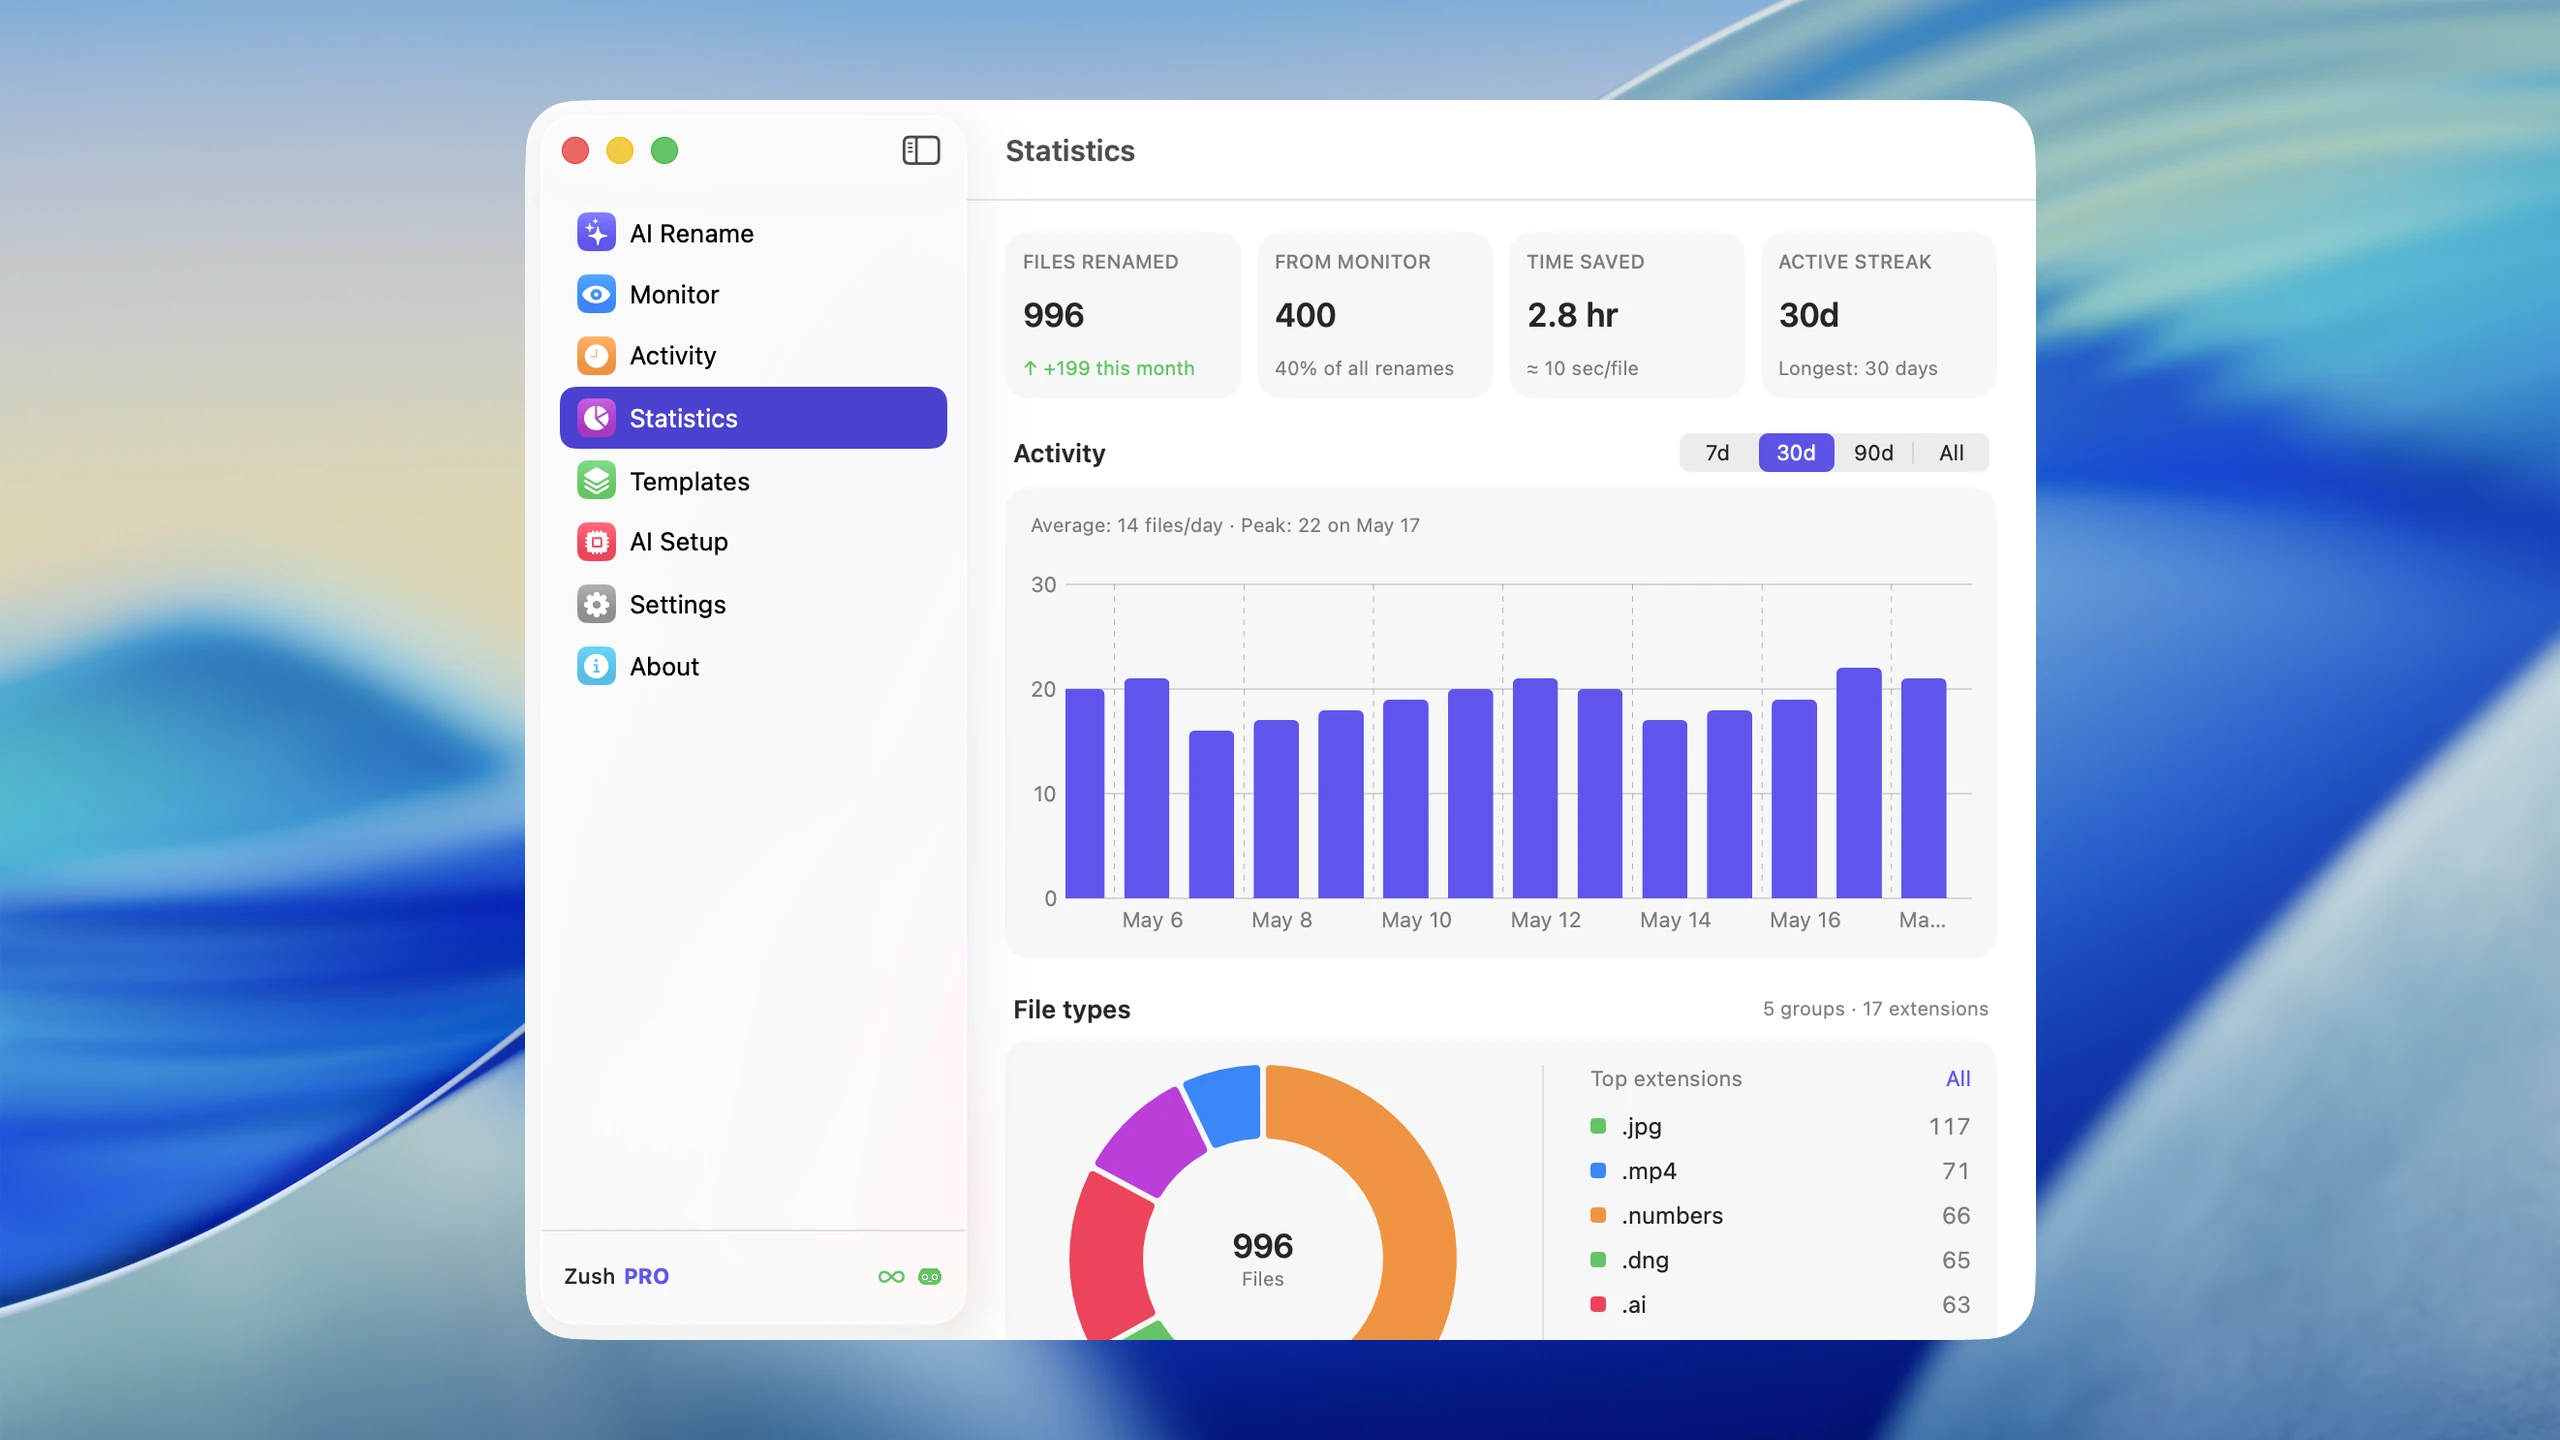
Task: Select the Templates sidebar item
Action: click(753, 481)
